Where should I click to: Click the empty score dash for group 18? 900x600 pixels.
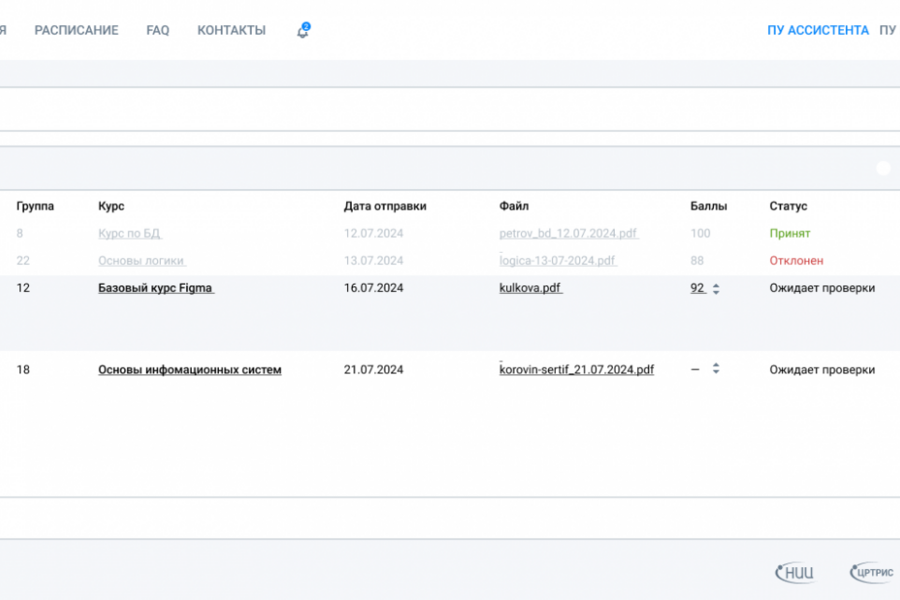(x=695, y=370)
